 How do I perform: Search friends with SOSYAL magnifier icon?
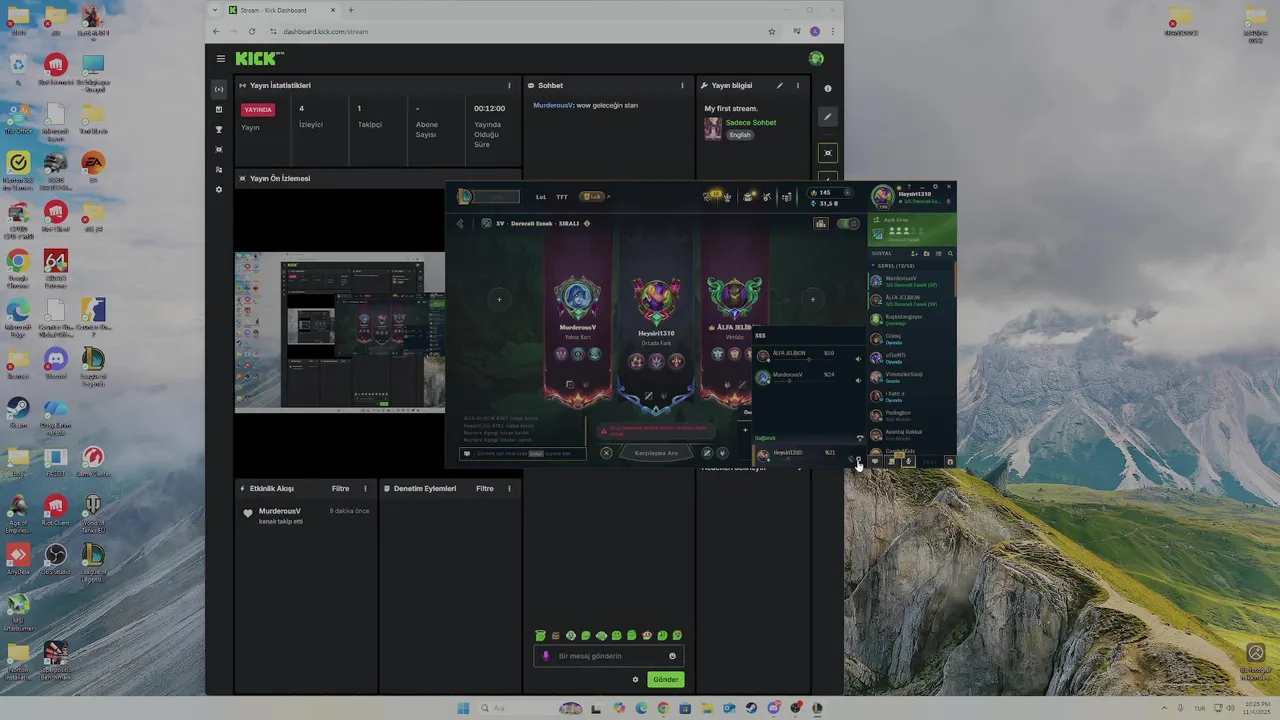tap(950, 254)
